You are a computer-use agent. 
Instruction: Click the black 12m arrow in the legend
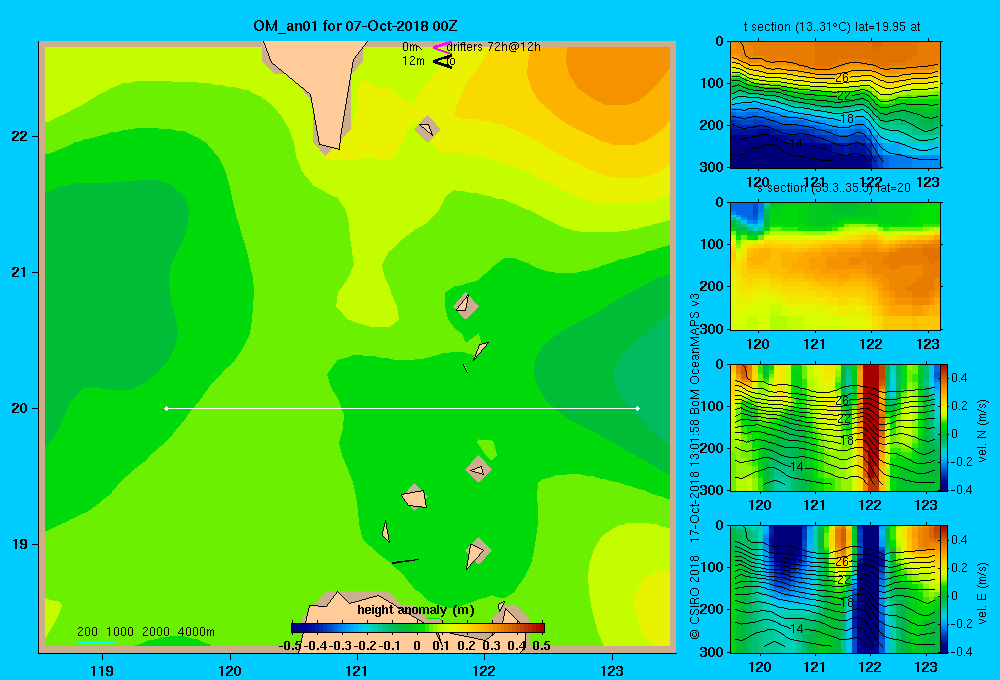pos(443,61)
